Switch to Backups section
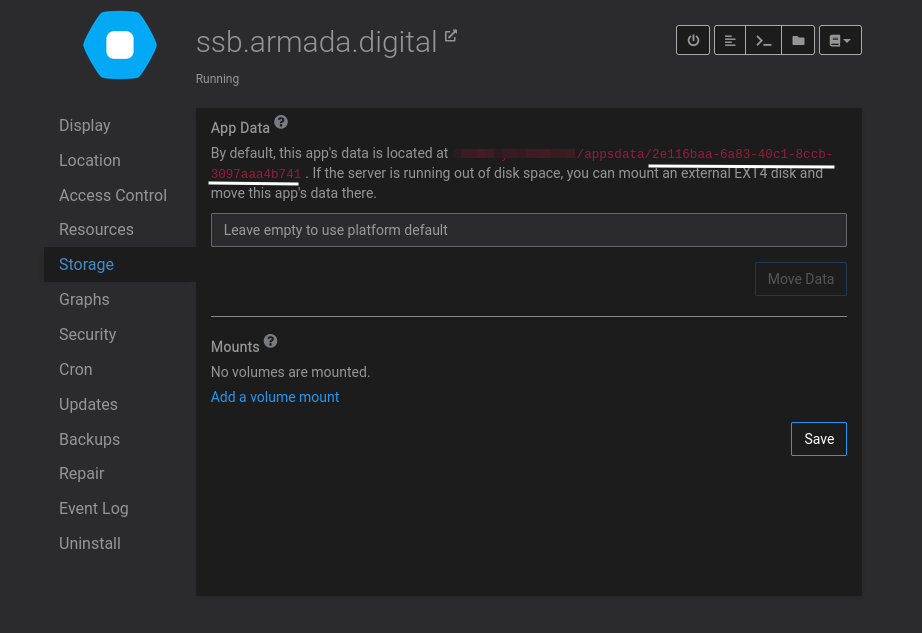This screenshot has height=633, width=922. click(89, 439)
